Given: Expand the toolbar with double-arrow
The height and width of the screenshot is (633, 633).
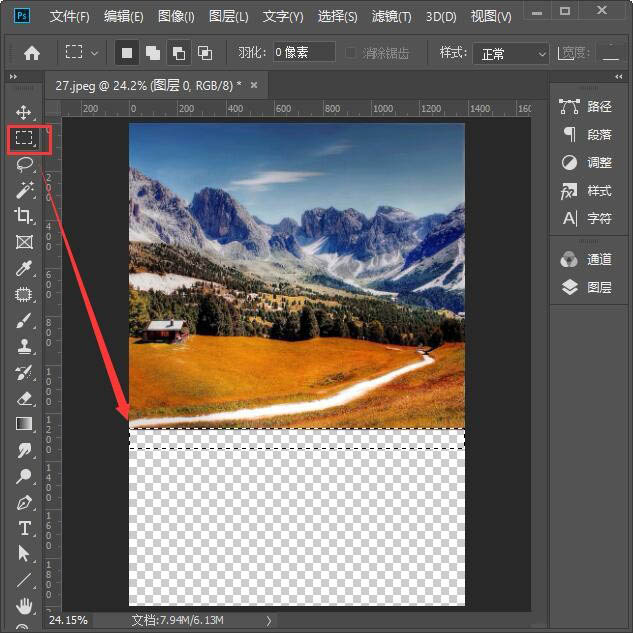Looking at the screenshot, I should pos(13,76).
